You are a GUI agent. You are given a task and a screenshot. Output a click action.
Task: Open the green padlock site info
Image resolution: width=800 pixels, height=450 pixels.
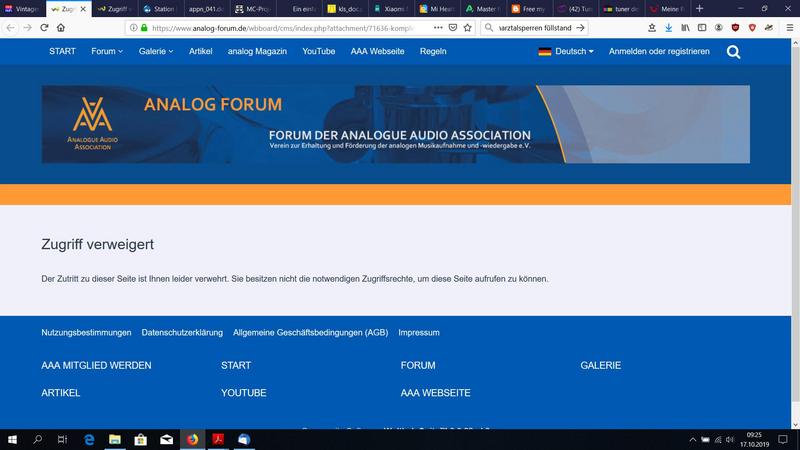(x=144, y=28)
